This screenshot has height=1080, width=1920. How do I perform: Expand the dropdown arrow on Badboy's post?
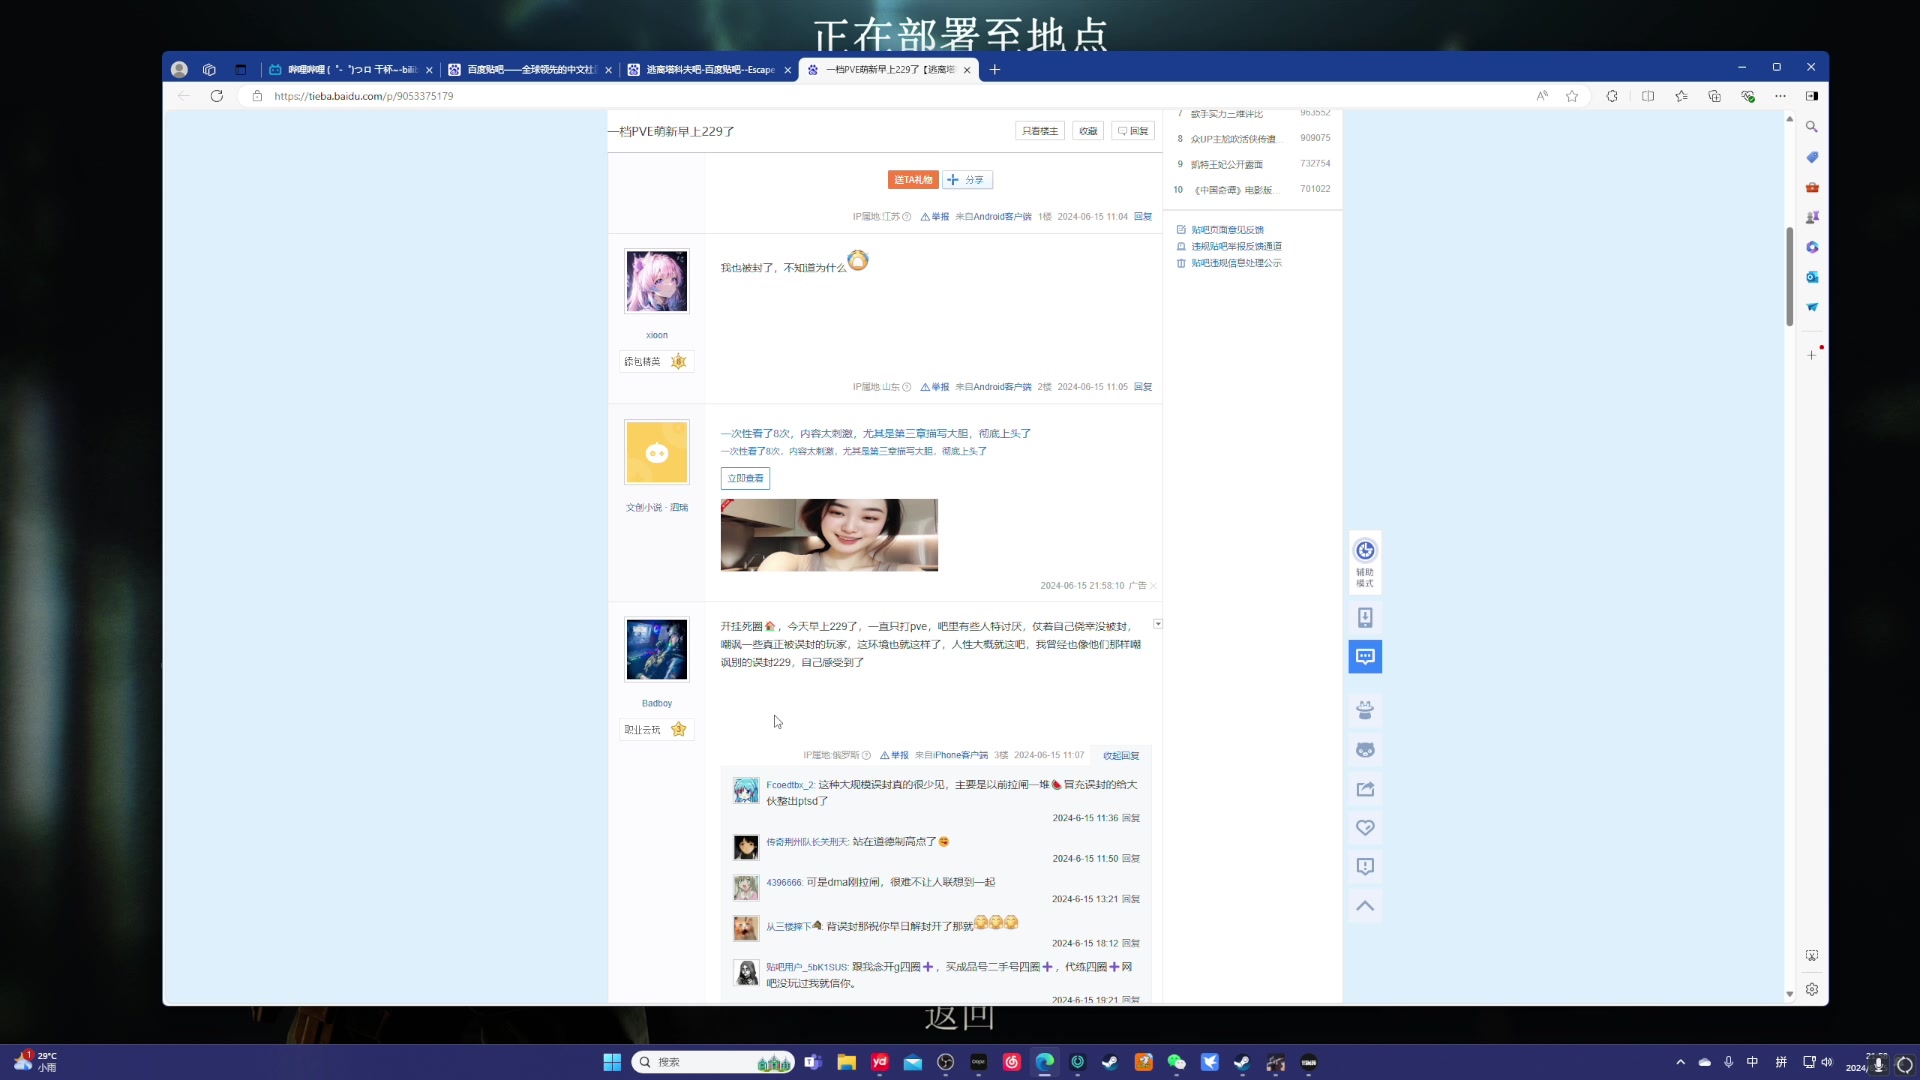pyautogui.click(x=1158, y=624)
